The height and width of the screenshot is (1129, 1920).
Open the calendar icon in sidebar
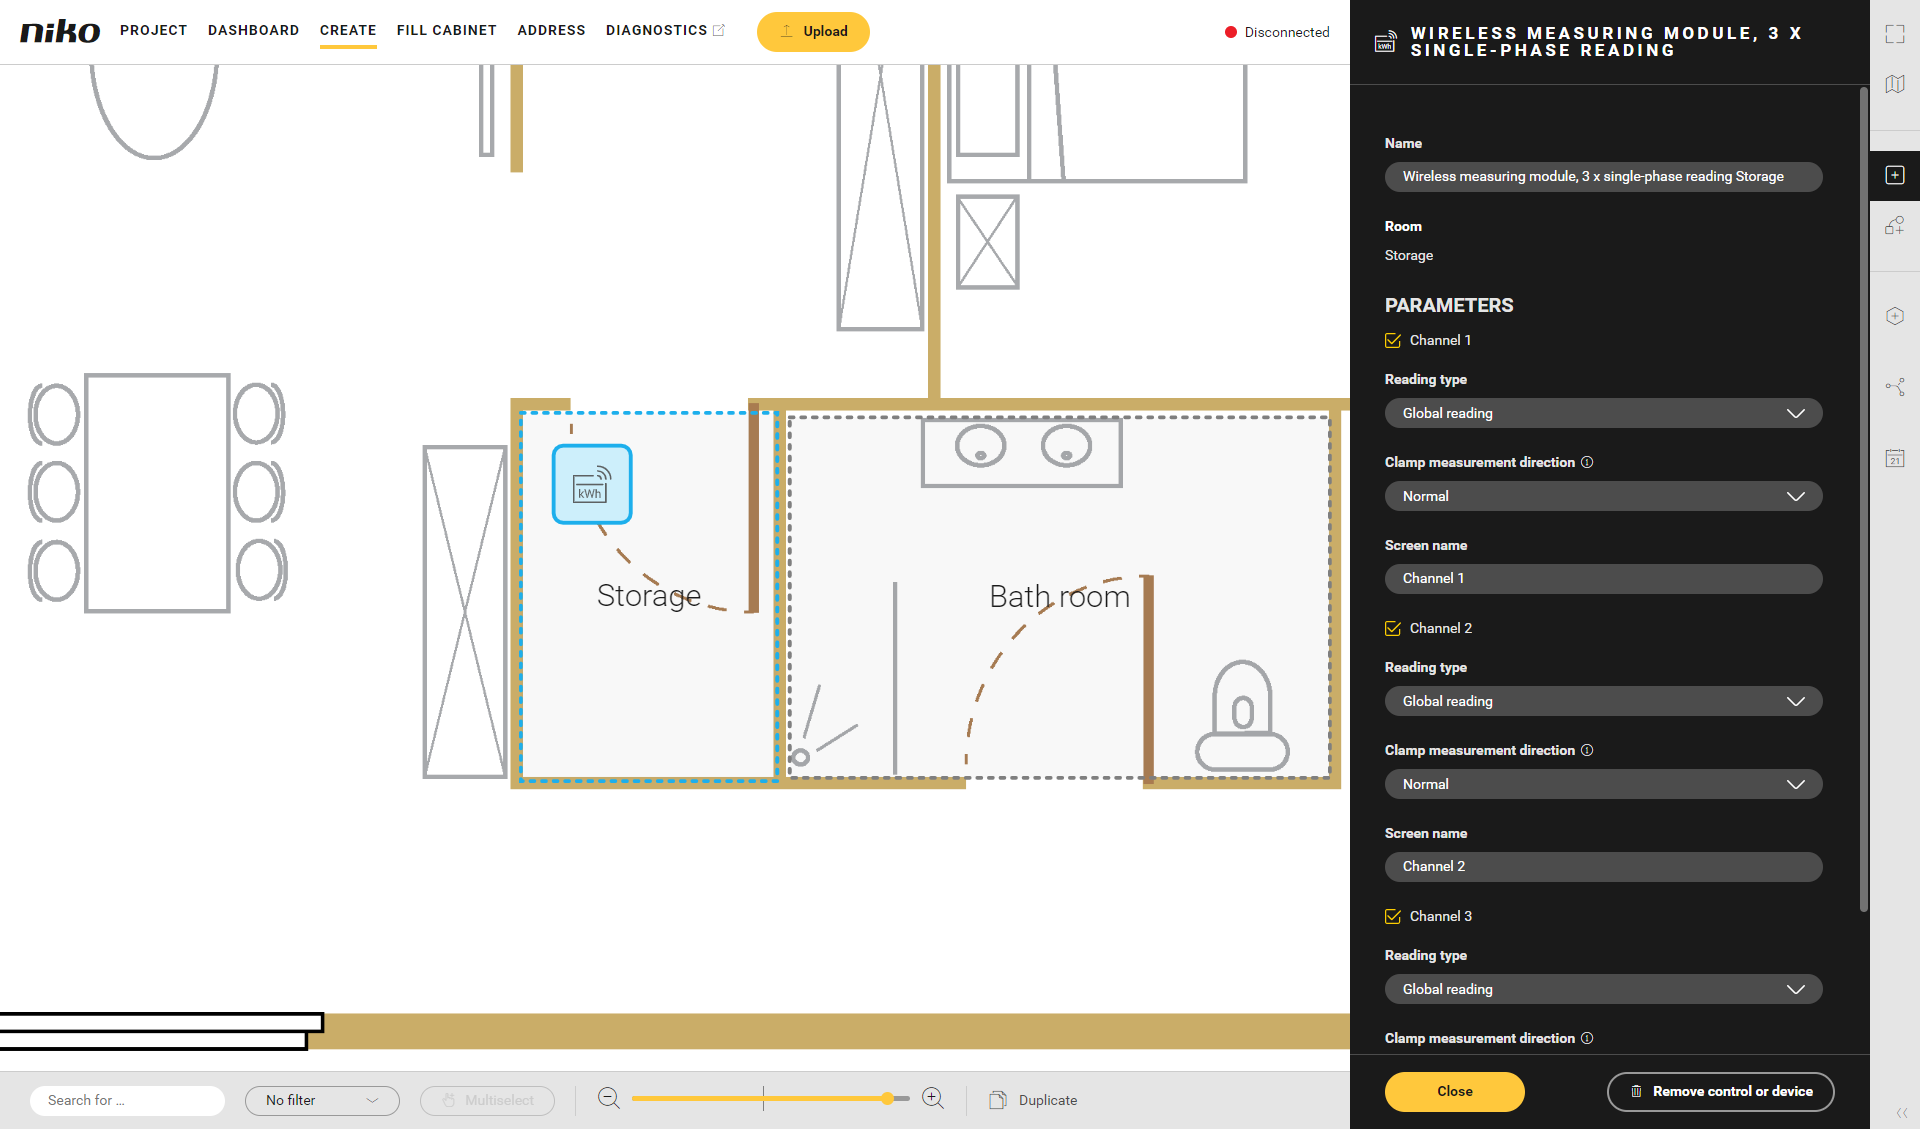click(x=1894, y=458)
